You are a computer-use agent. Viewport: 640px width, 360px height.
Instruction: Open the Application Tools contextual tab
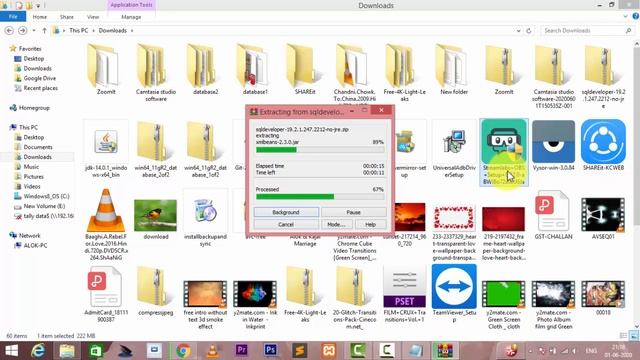click(x=131, y=5)
